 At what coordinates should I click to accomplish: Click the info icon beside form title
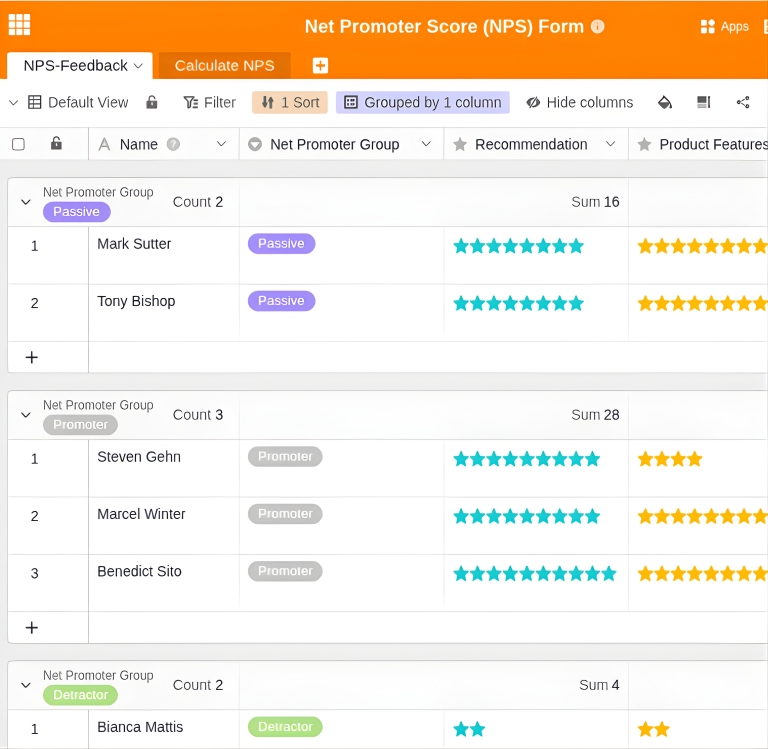(598, 27)
